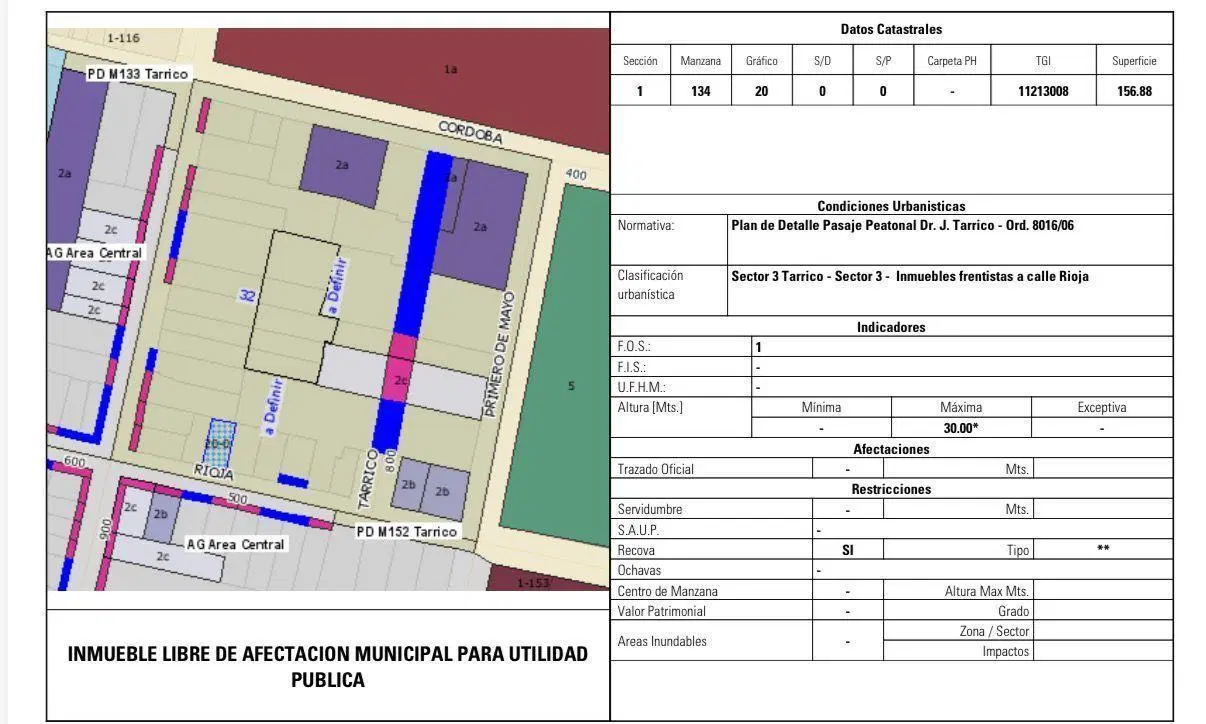The height and width of the screenshot is (724, 1206).
Task: Click the 'CORDOBA' street name on map
Action: (470, 133)
